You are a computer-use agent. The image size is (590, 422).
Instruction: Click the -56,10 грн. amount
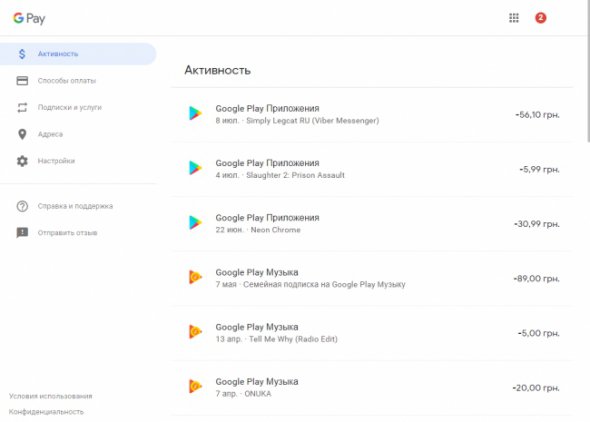tap(537, 115)
